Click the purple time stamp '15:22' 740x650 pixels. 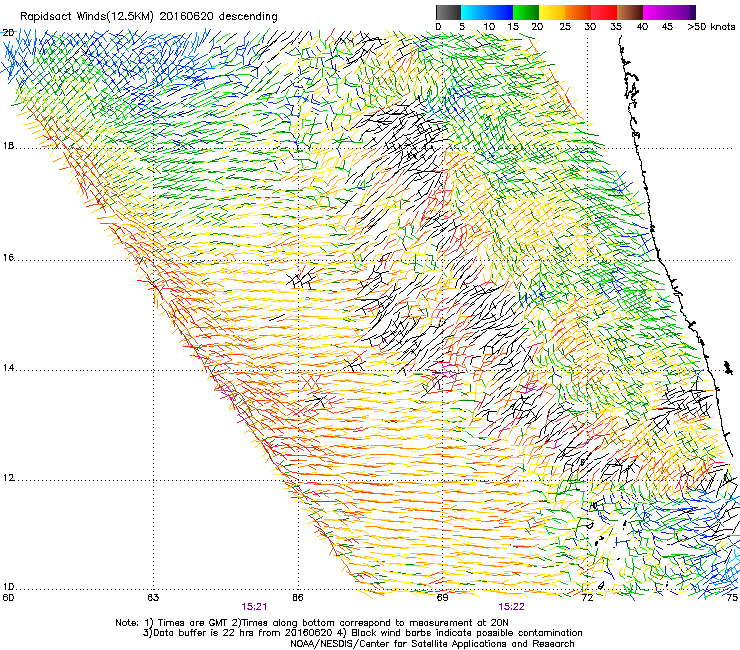512,607
